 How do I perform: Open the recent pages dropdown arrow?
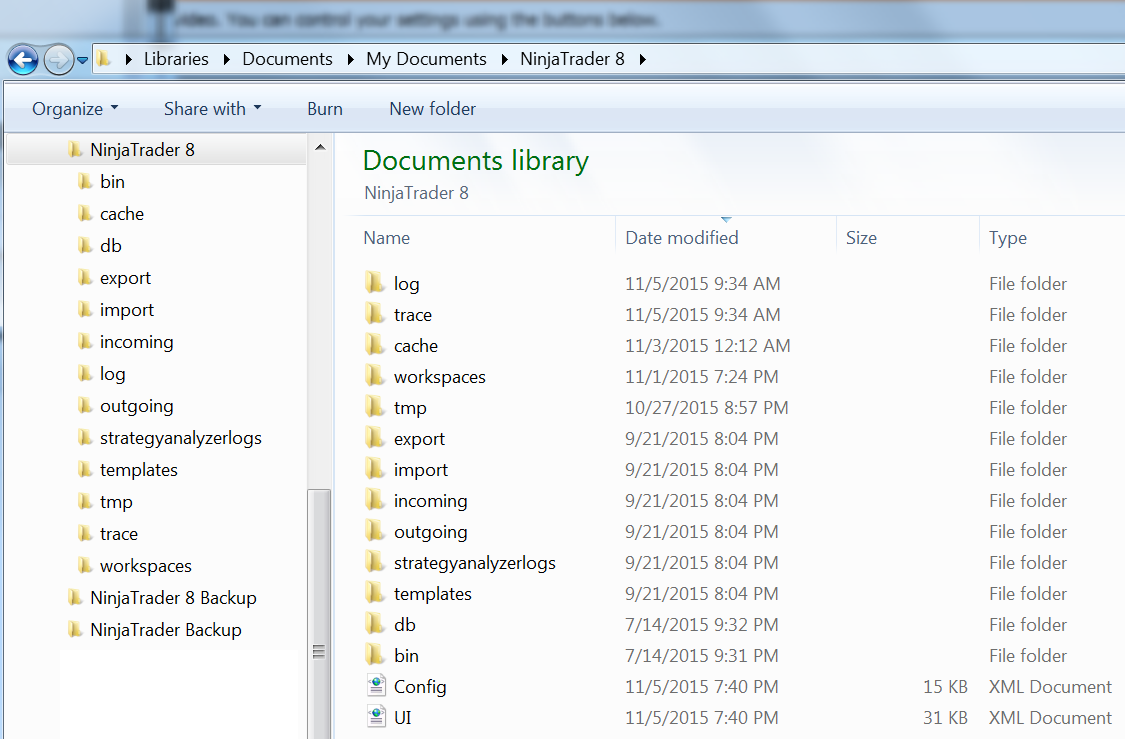(83, 60)
